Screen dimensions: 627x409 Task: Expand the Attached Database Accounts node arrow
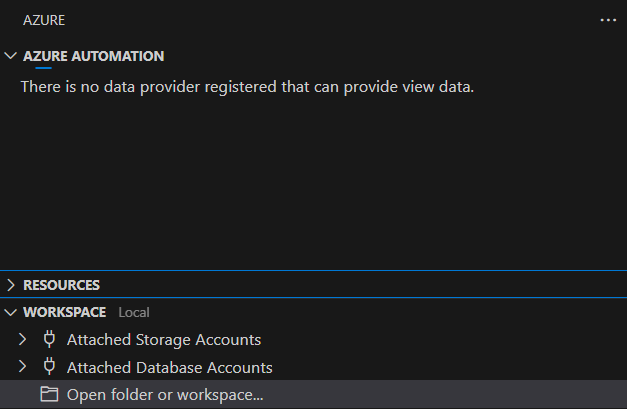click(x=22, y=367)
